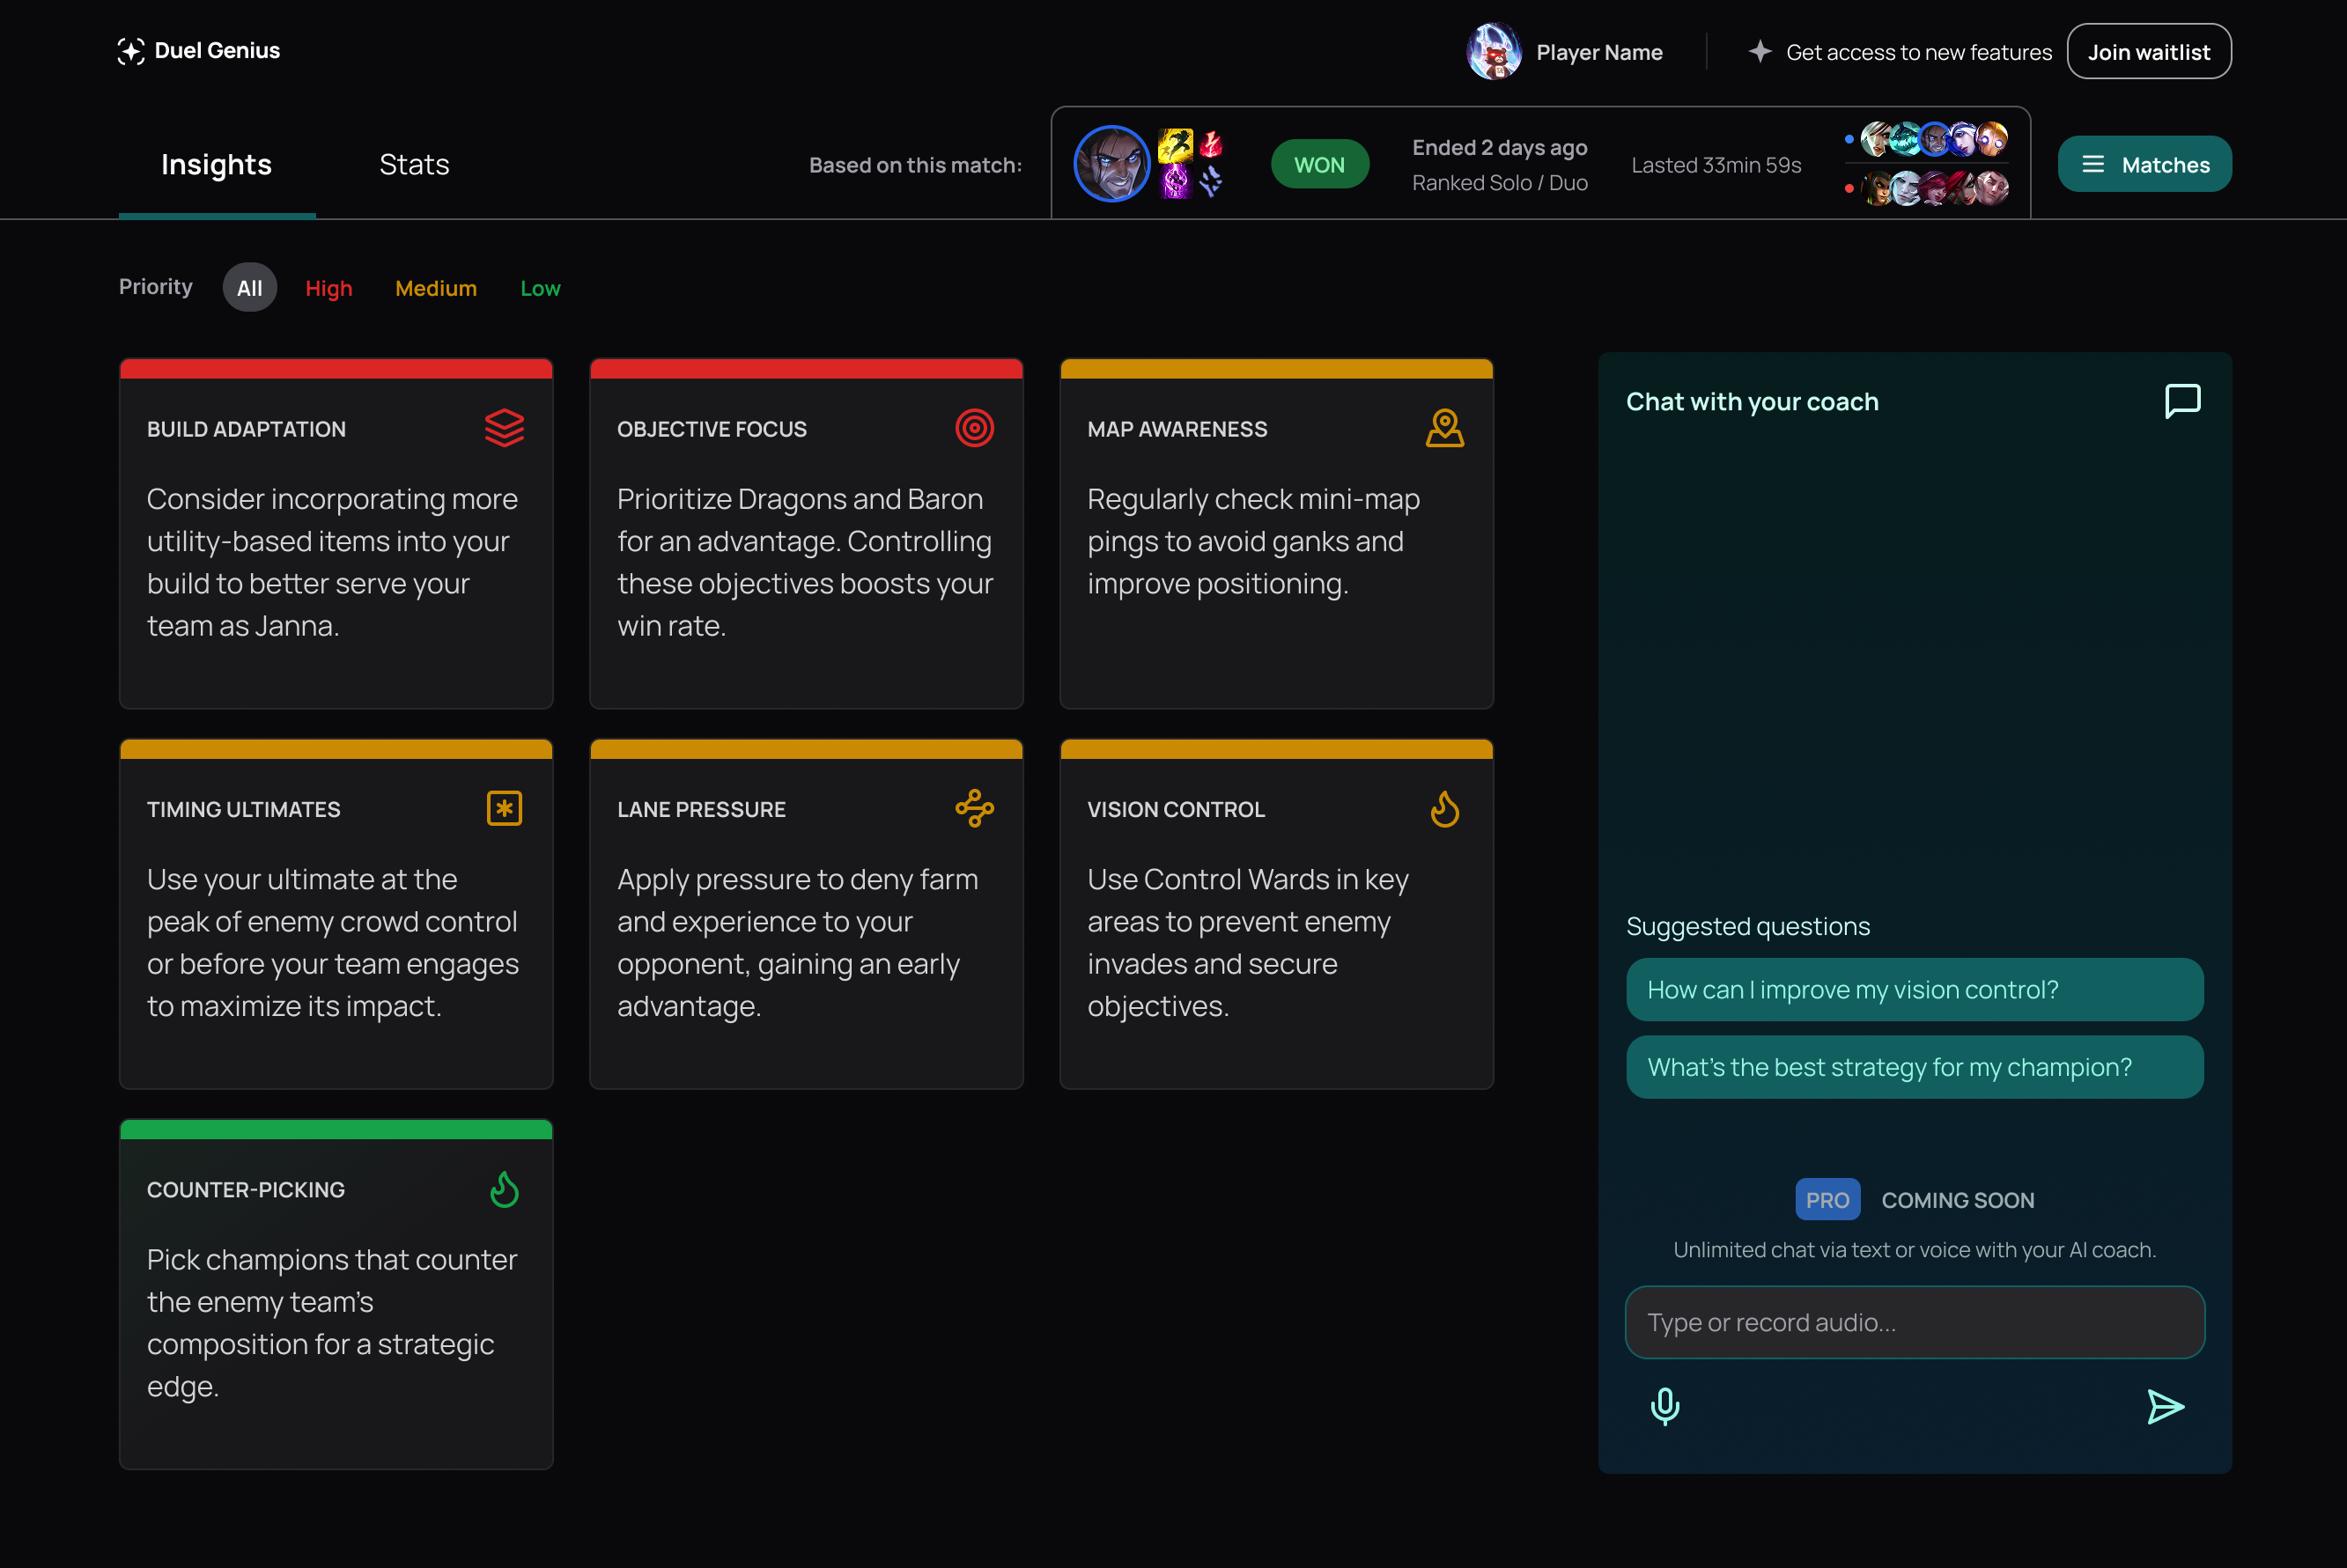Click the Map Awareness location pin icon
Screen dimensions: 2347x1568
[1445, 428]
